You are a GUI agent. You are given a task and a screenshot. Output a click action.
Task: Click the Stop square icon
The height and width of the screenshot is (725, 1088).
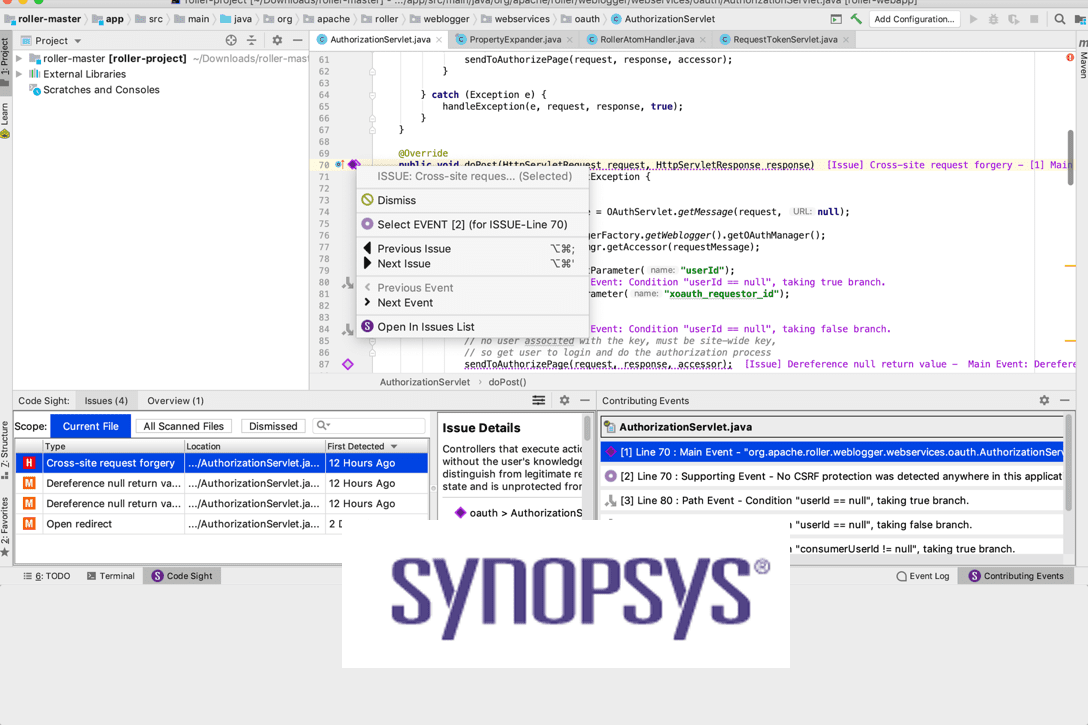click(x=1034, y=19)
